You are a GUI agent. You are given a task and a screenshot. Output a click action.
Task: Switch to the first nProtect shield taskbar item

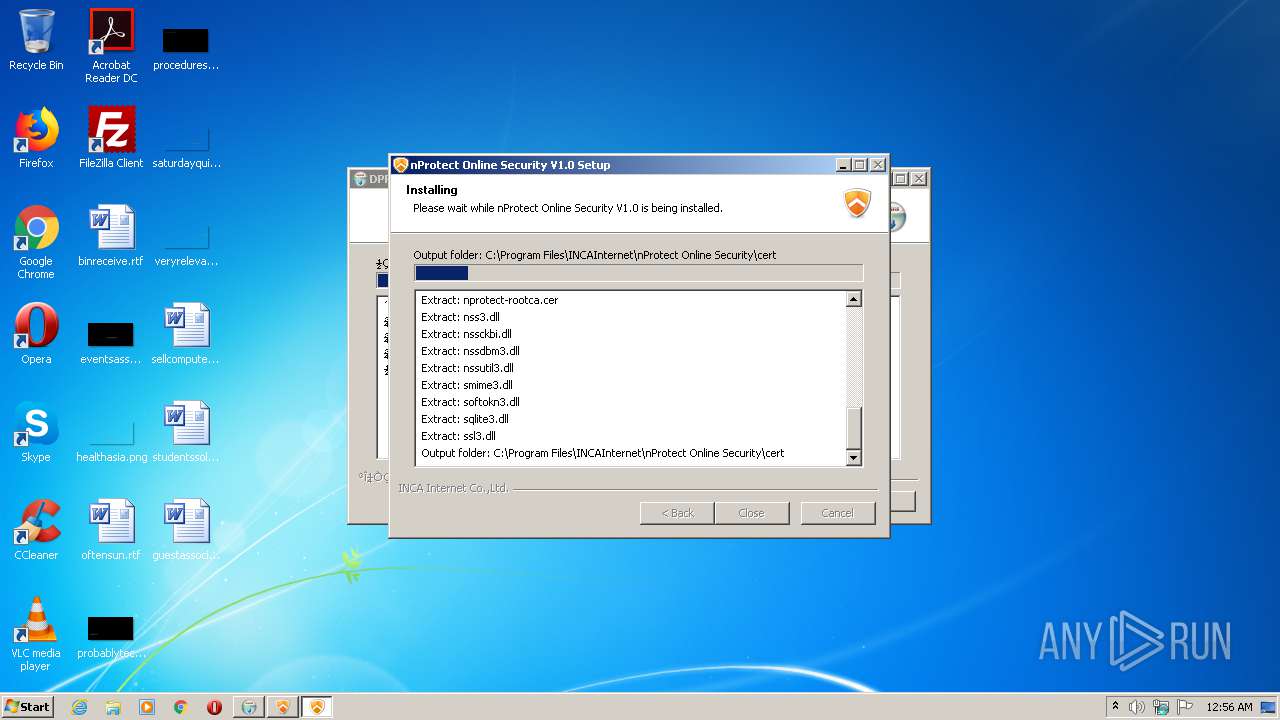(283, 707)
